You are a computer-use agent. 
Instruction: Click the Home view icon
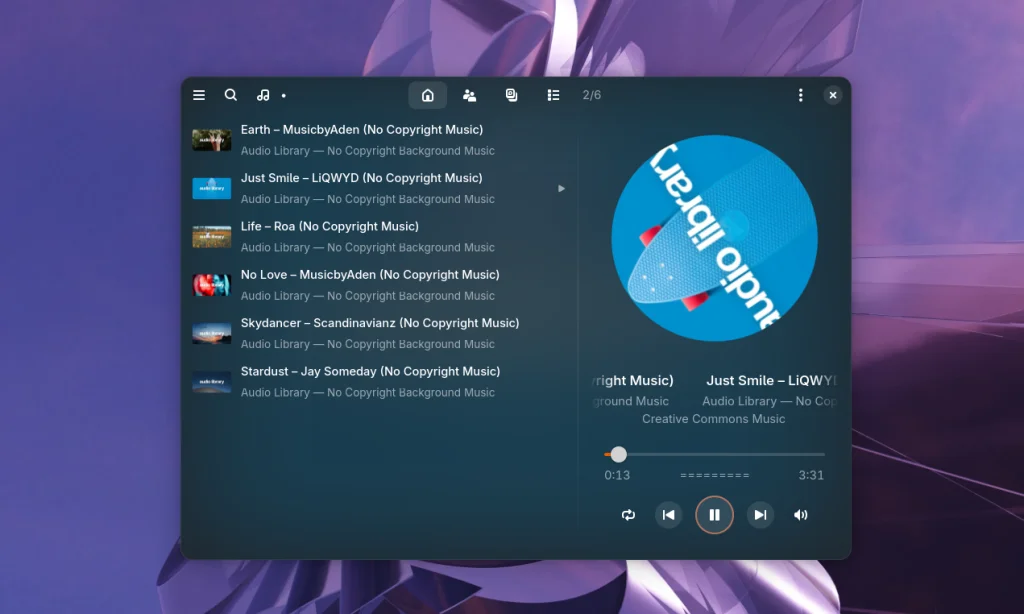[x=428, y=95]
